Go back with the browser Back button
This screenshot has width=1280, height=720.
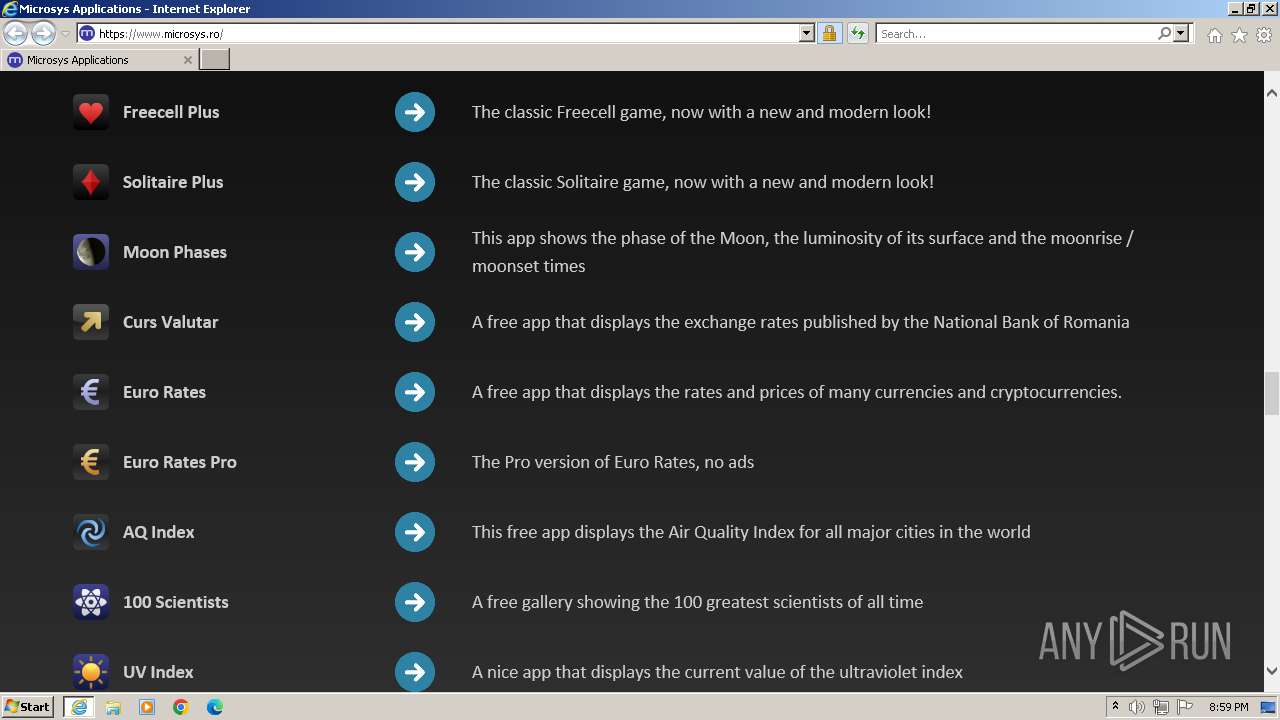(x=16, y=33)
